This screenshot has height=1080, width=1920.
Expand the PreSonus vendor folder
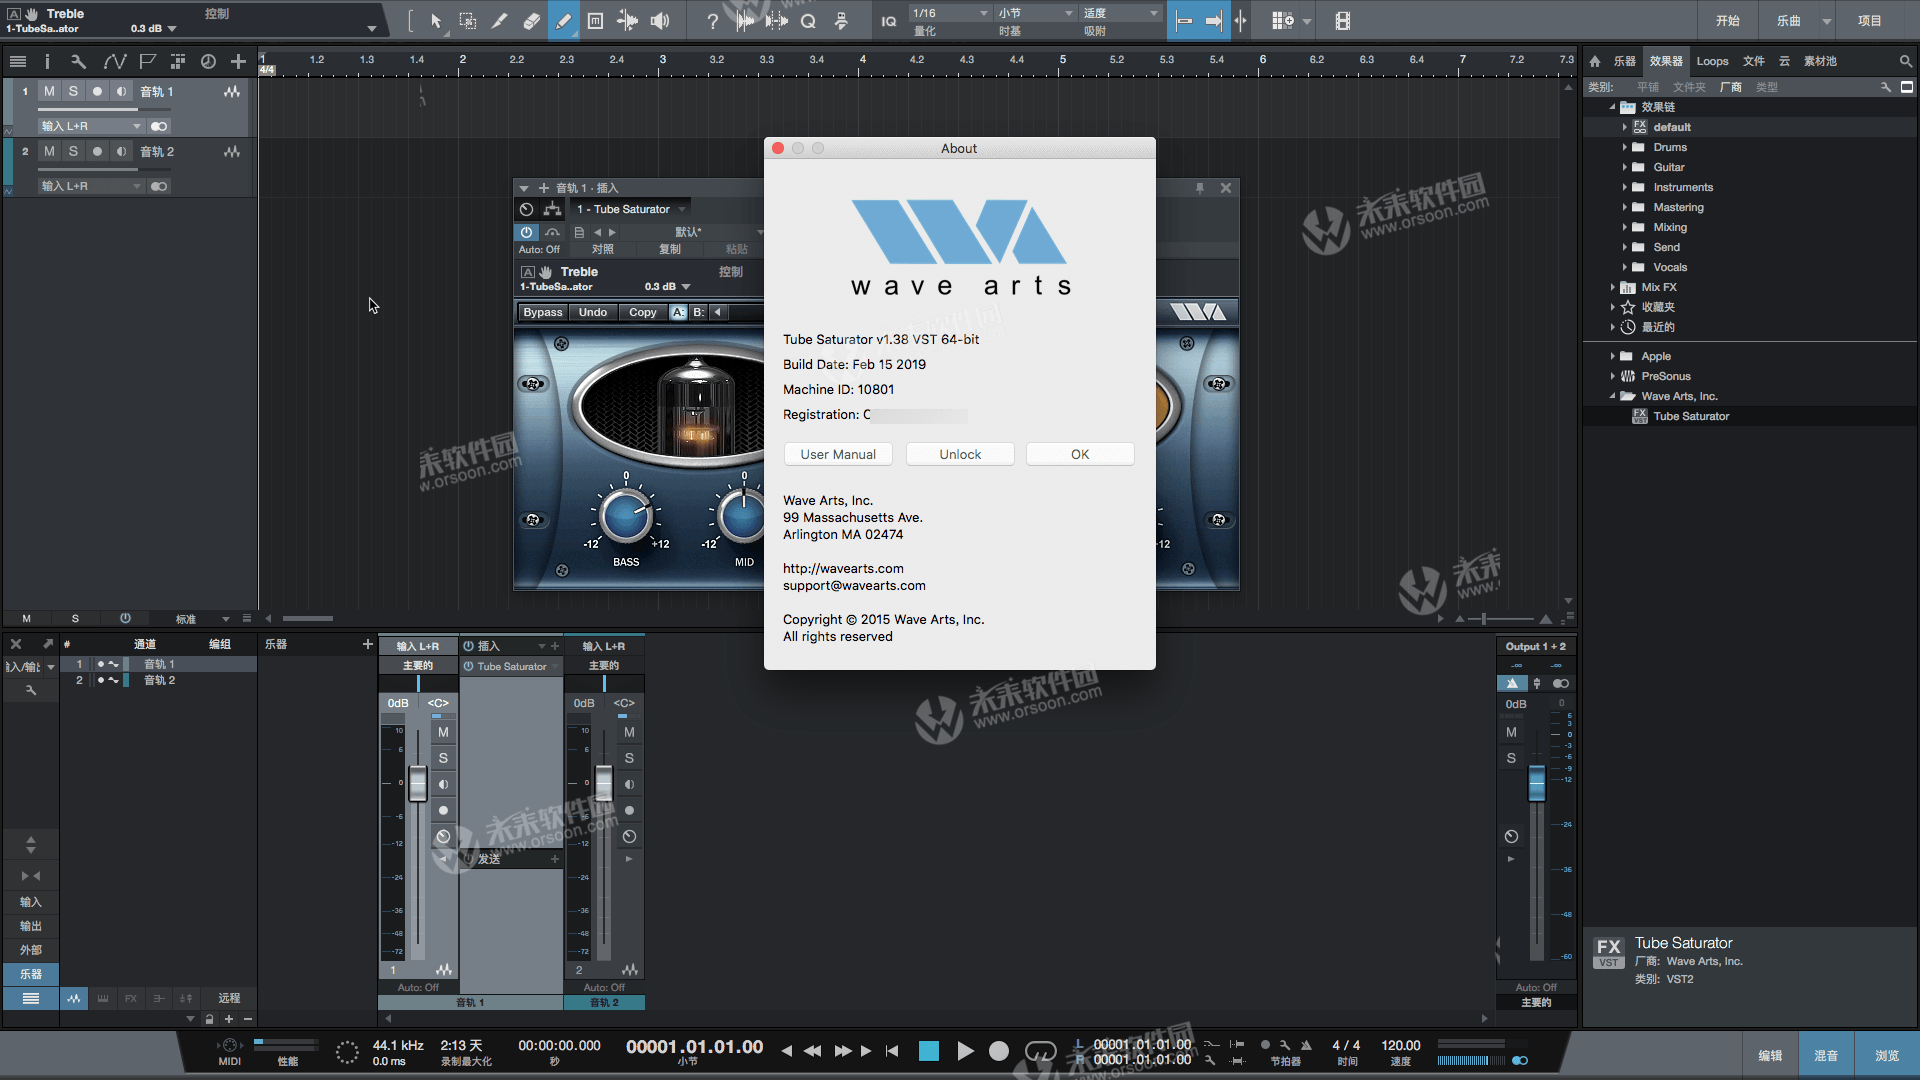coord(1613,376)
